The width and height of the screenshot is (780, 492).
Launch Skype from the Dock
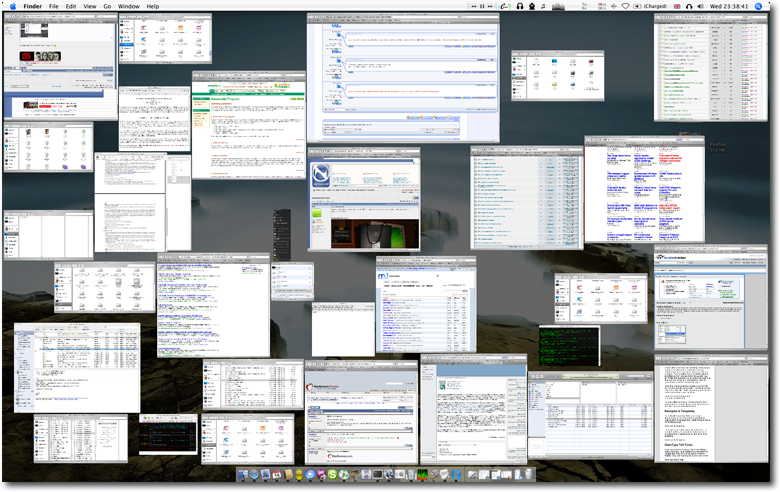332,474
